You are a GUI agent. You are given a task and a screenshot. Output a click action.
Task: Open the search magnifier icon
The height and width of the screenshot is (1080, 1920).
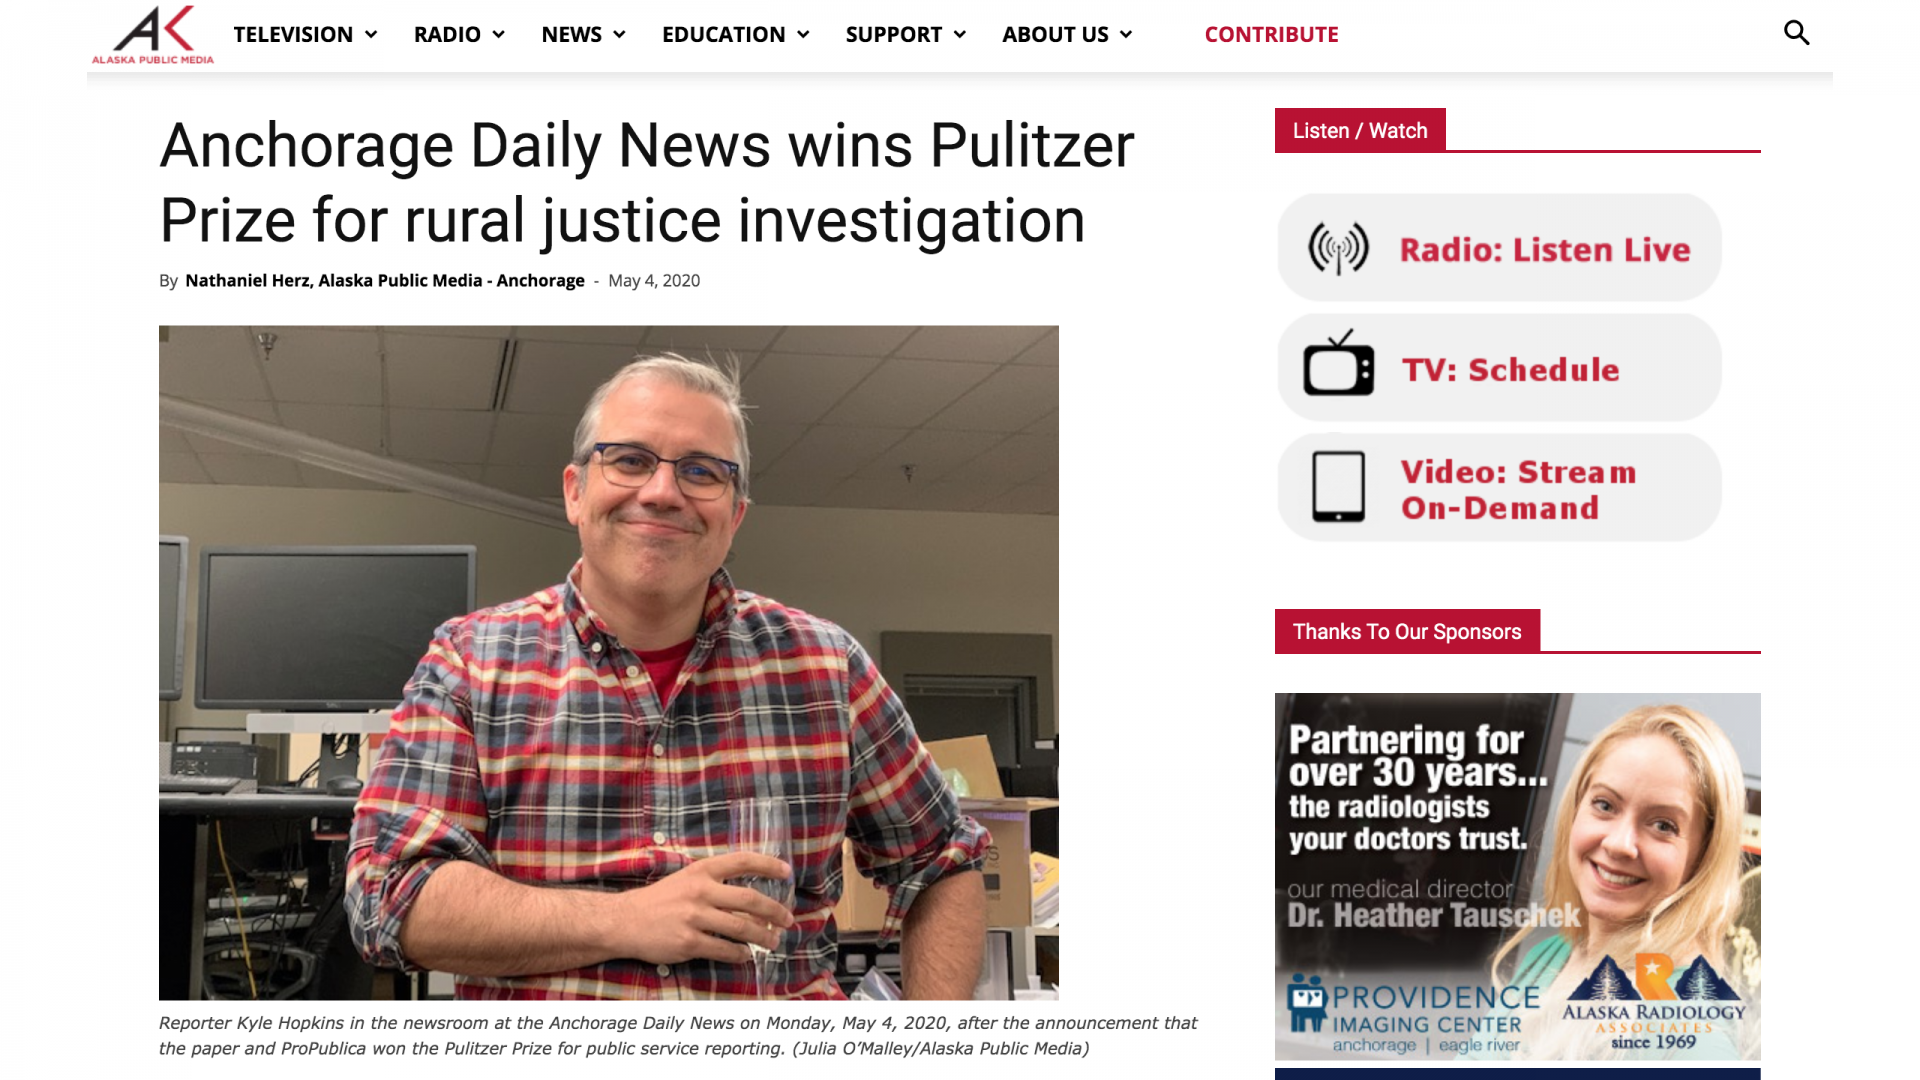click(x=1797, y=33)
